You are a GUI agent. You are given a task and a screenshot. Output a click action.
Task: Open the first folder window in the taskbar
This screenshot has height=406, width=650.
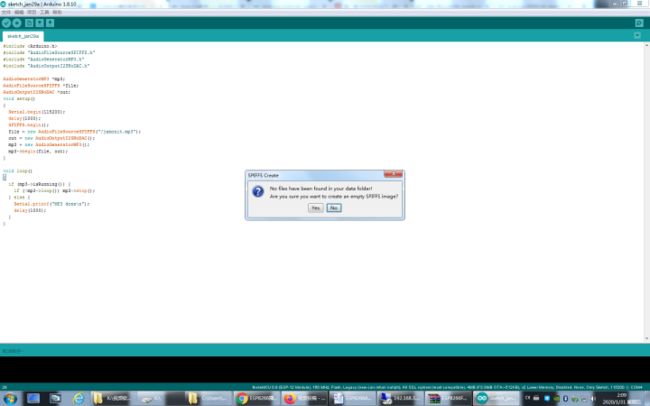pos(113,399)
